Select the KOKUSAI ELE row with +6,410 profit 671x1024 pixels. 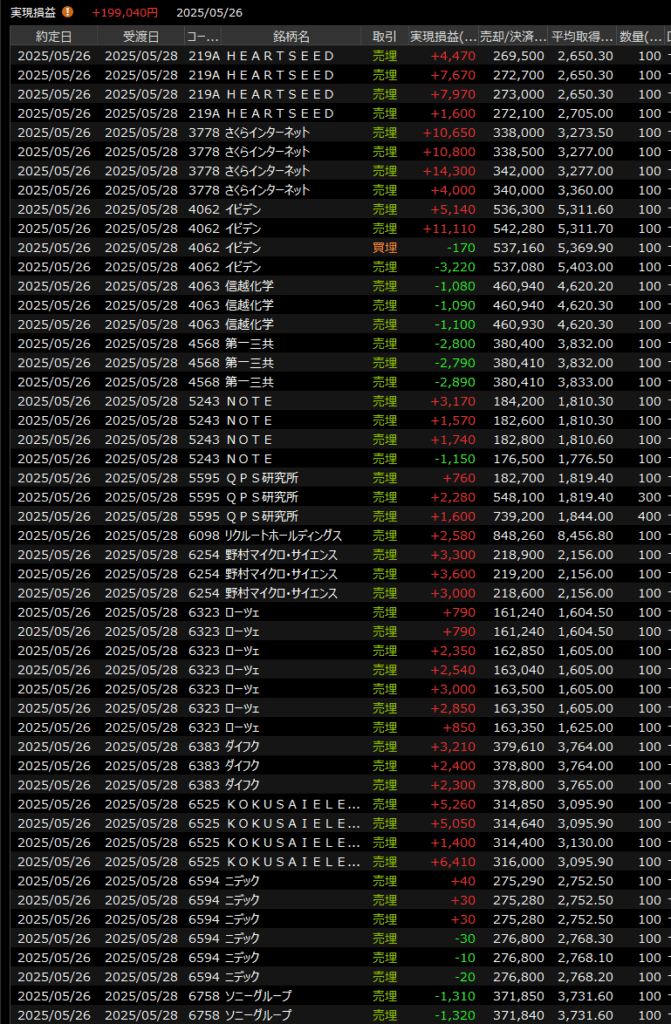click(292, 862)
